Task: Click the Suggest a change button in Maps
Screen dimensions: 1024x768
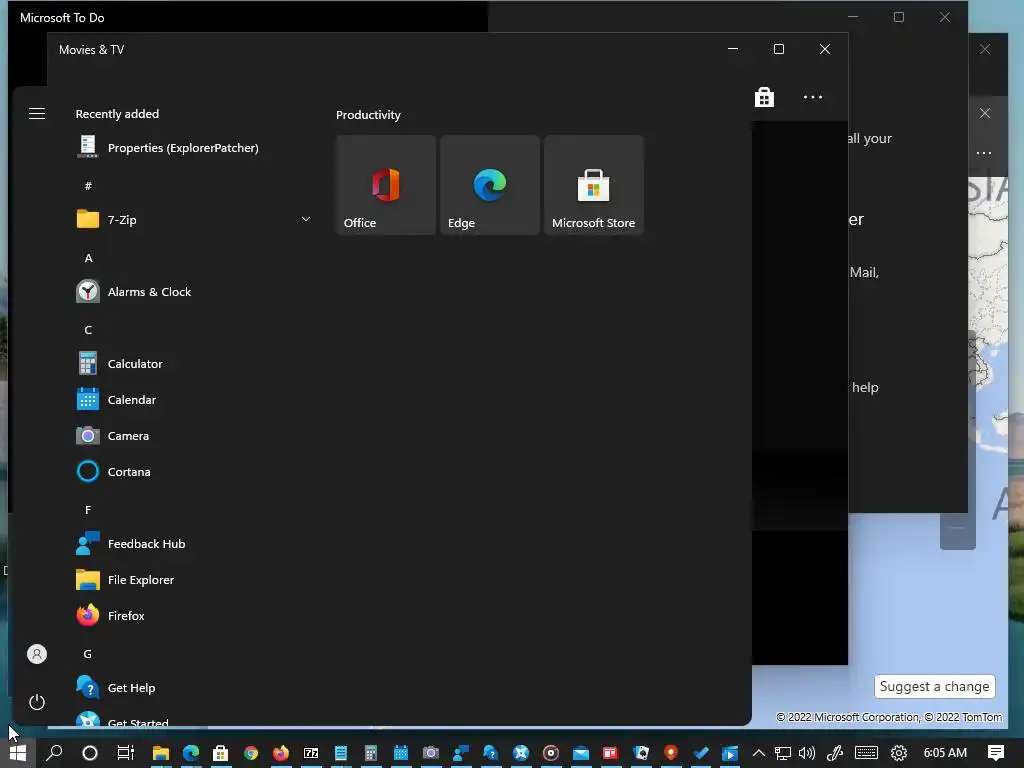Action: (x=935, y=686)
